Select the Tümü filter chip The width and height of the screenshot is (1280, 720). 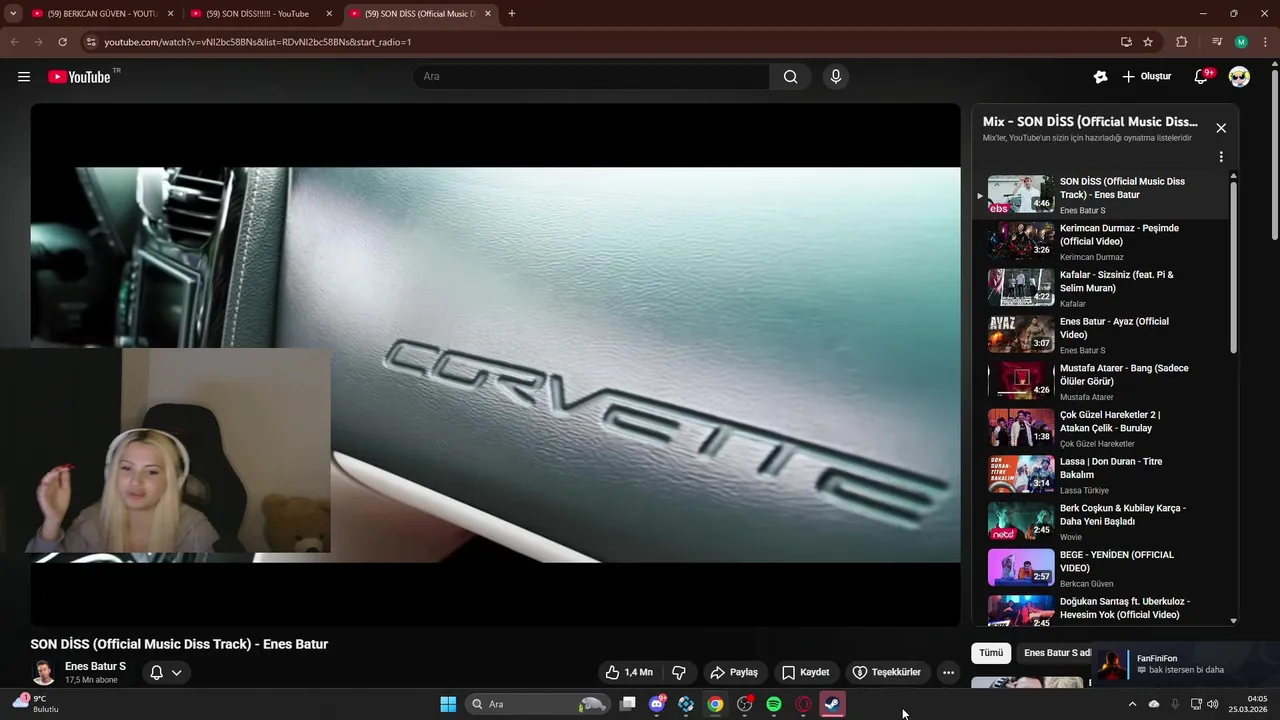click(990, 653)
